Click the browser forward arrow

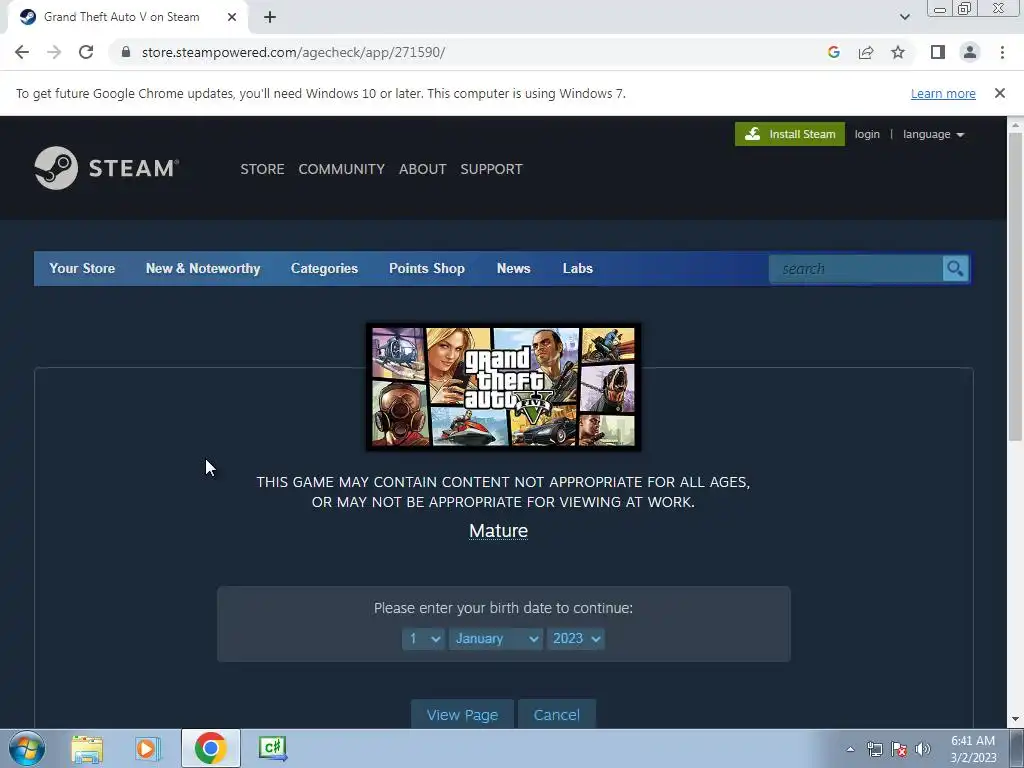coord(54,52)
